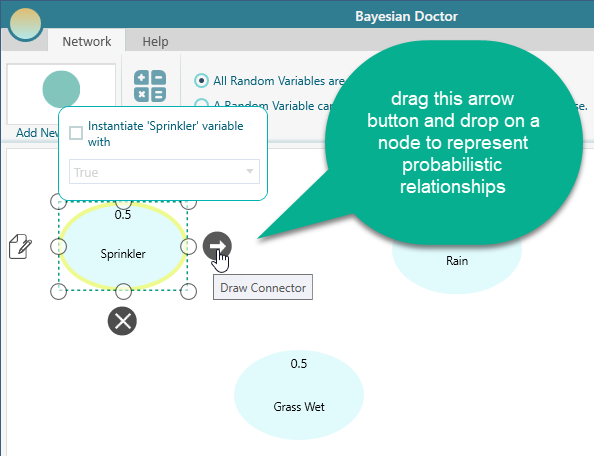Select the second 'A Random Variable can' radio
The height and width of the screenshot is (456, 594).
(201, 103)
